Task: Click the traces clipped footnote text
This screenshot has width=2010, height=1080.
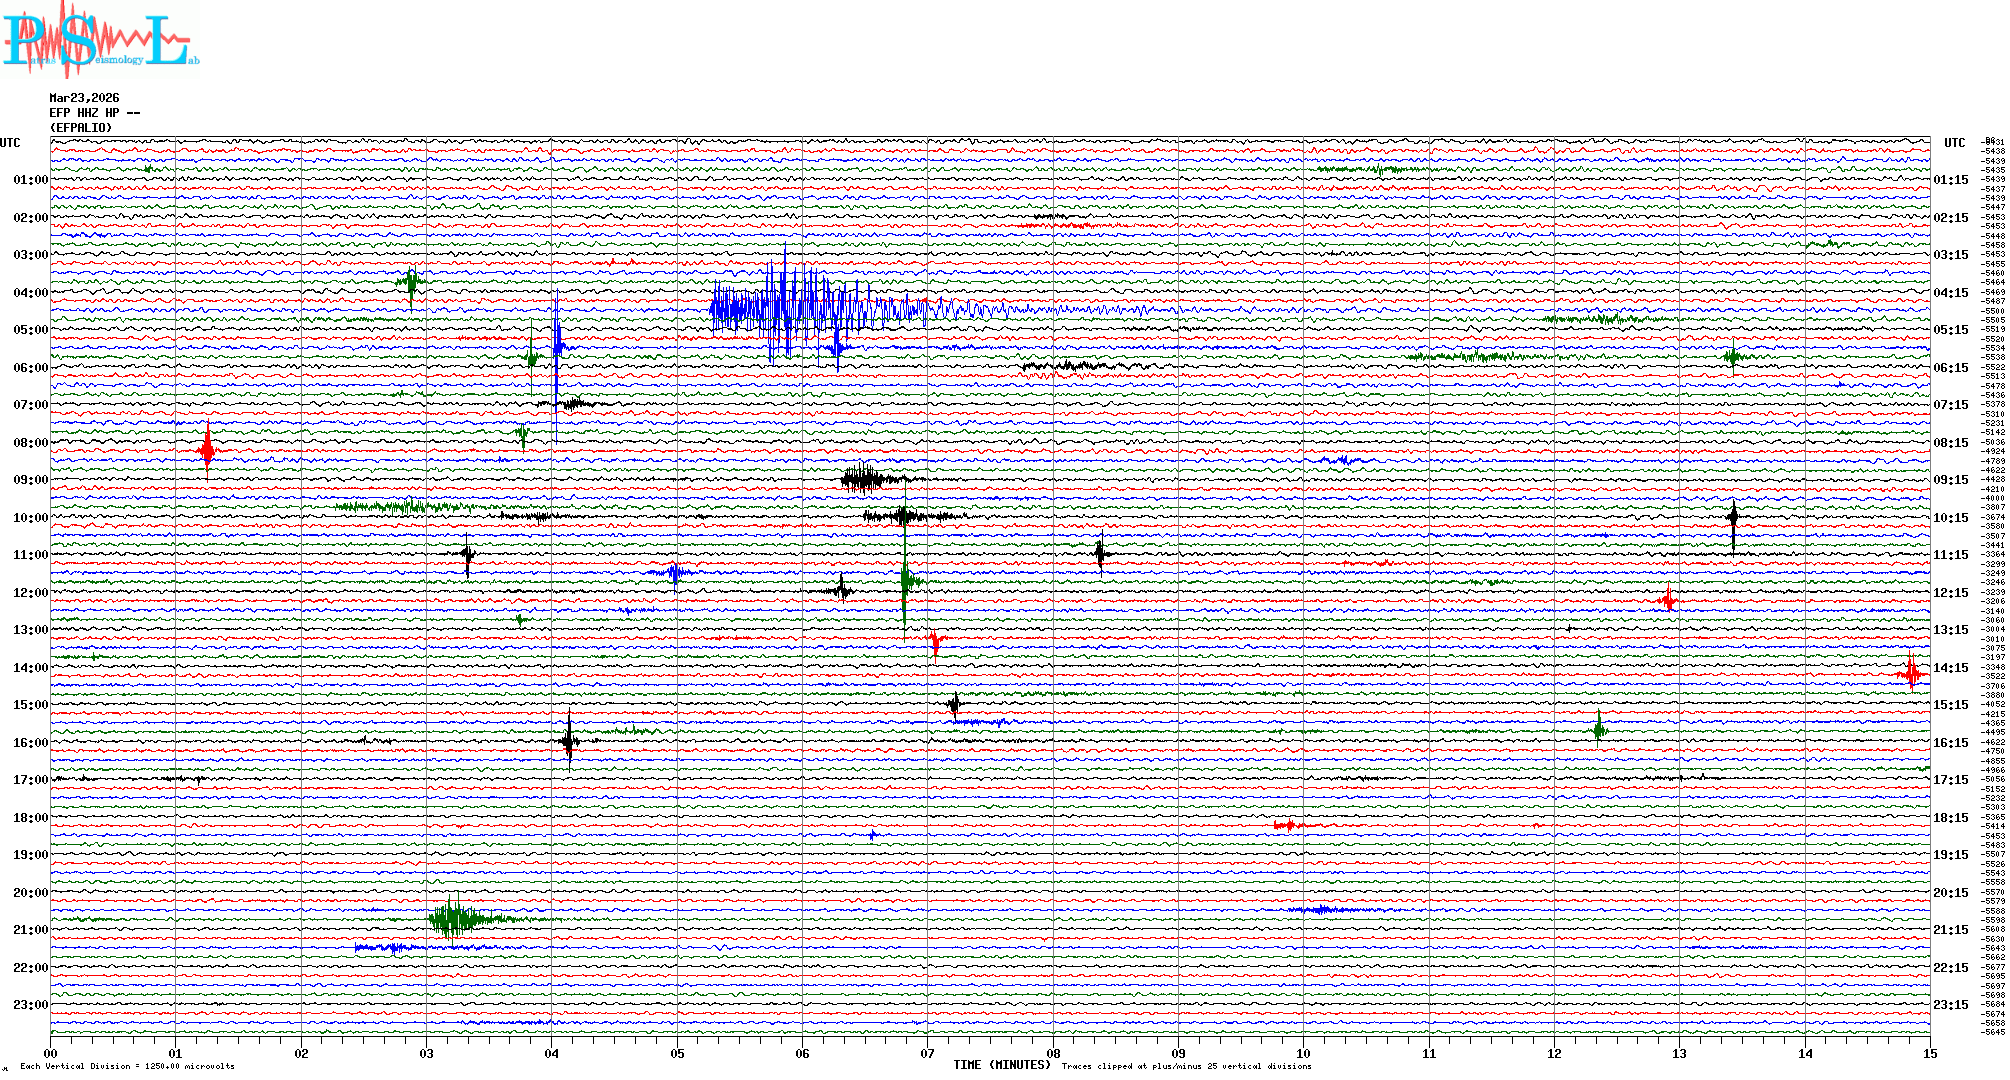Action: 1186,1067
